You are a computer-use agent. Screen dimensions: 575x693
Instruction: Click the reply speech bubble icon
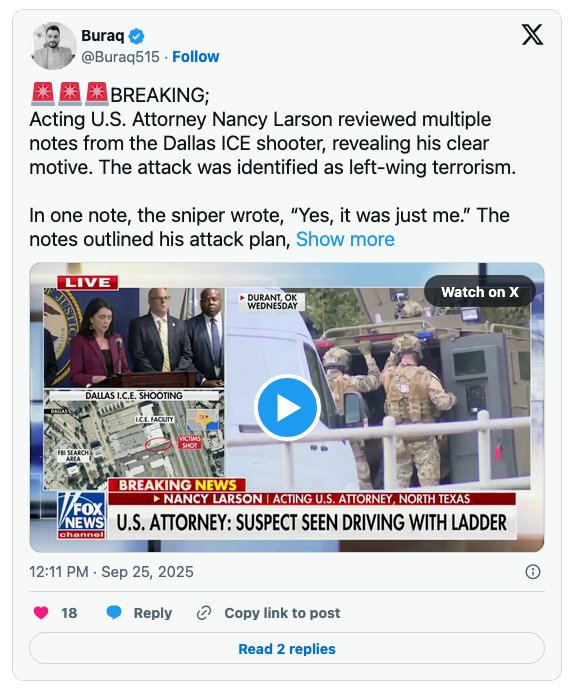[x=114, y=613]
